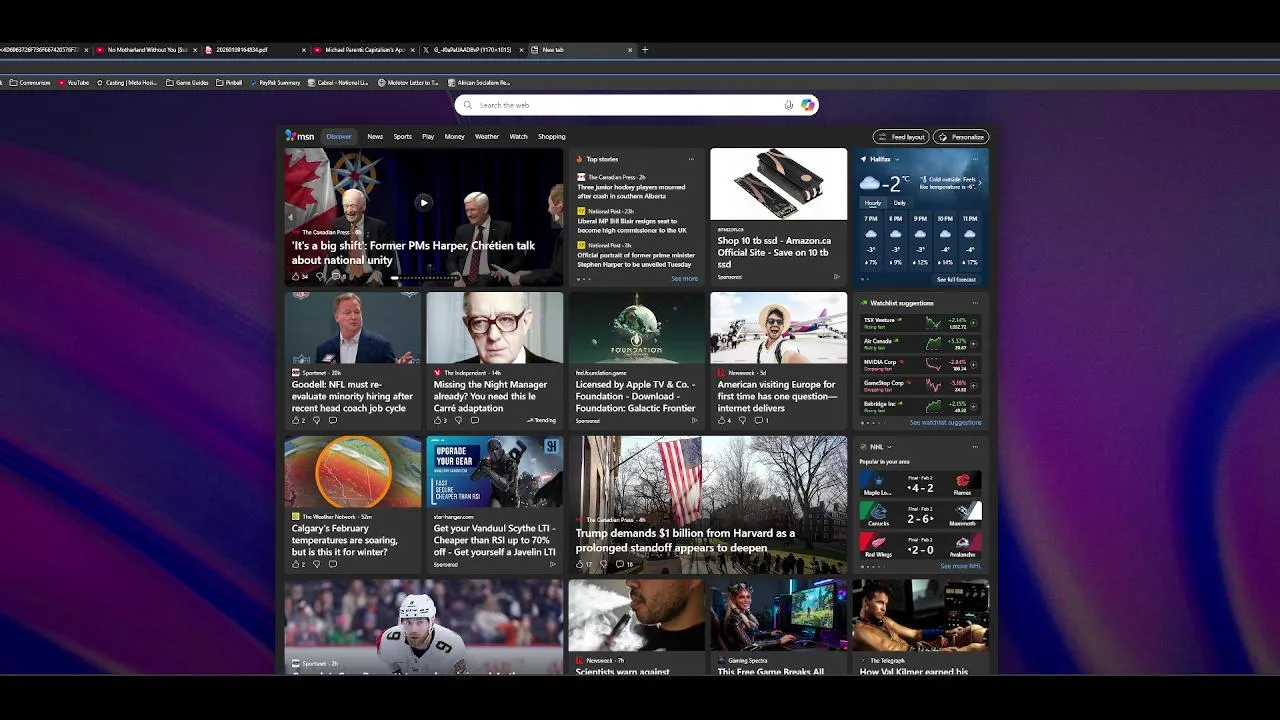Open the Watch section
The image size is (1280, 720).
click(519, 136)
